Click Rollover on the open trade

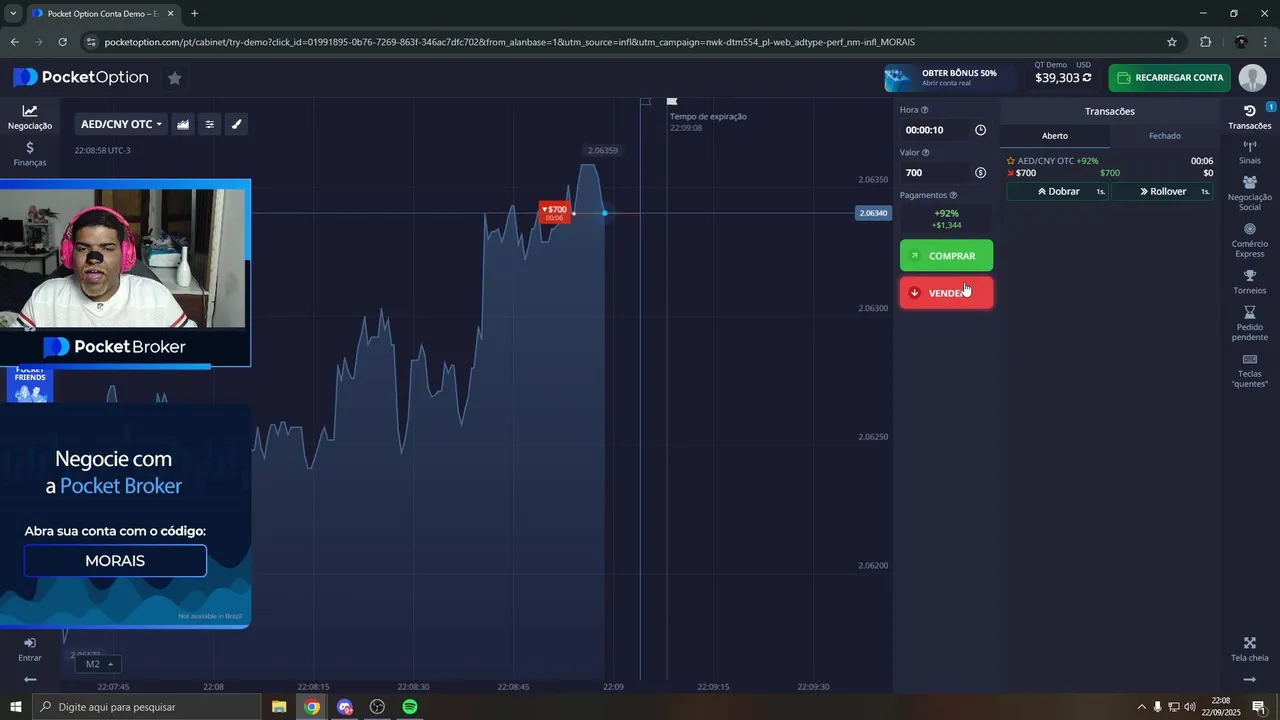1163,191
